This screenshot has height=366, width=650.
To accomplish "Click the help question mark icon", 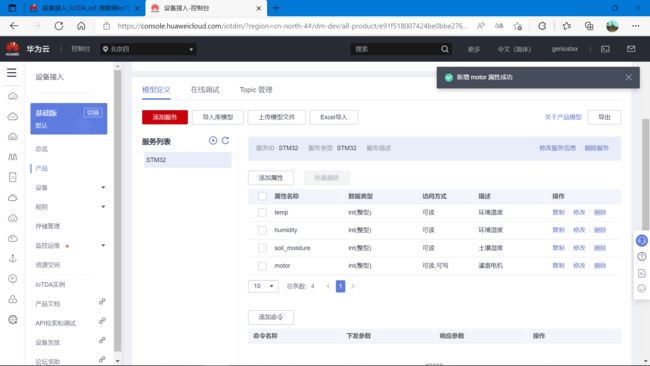I will (x=642, y=257).
